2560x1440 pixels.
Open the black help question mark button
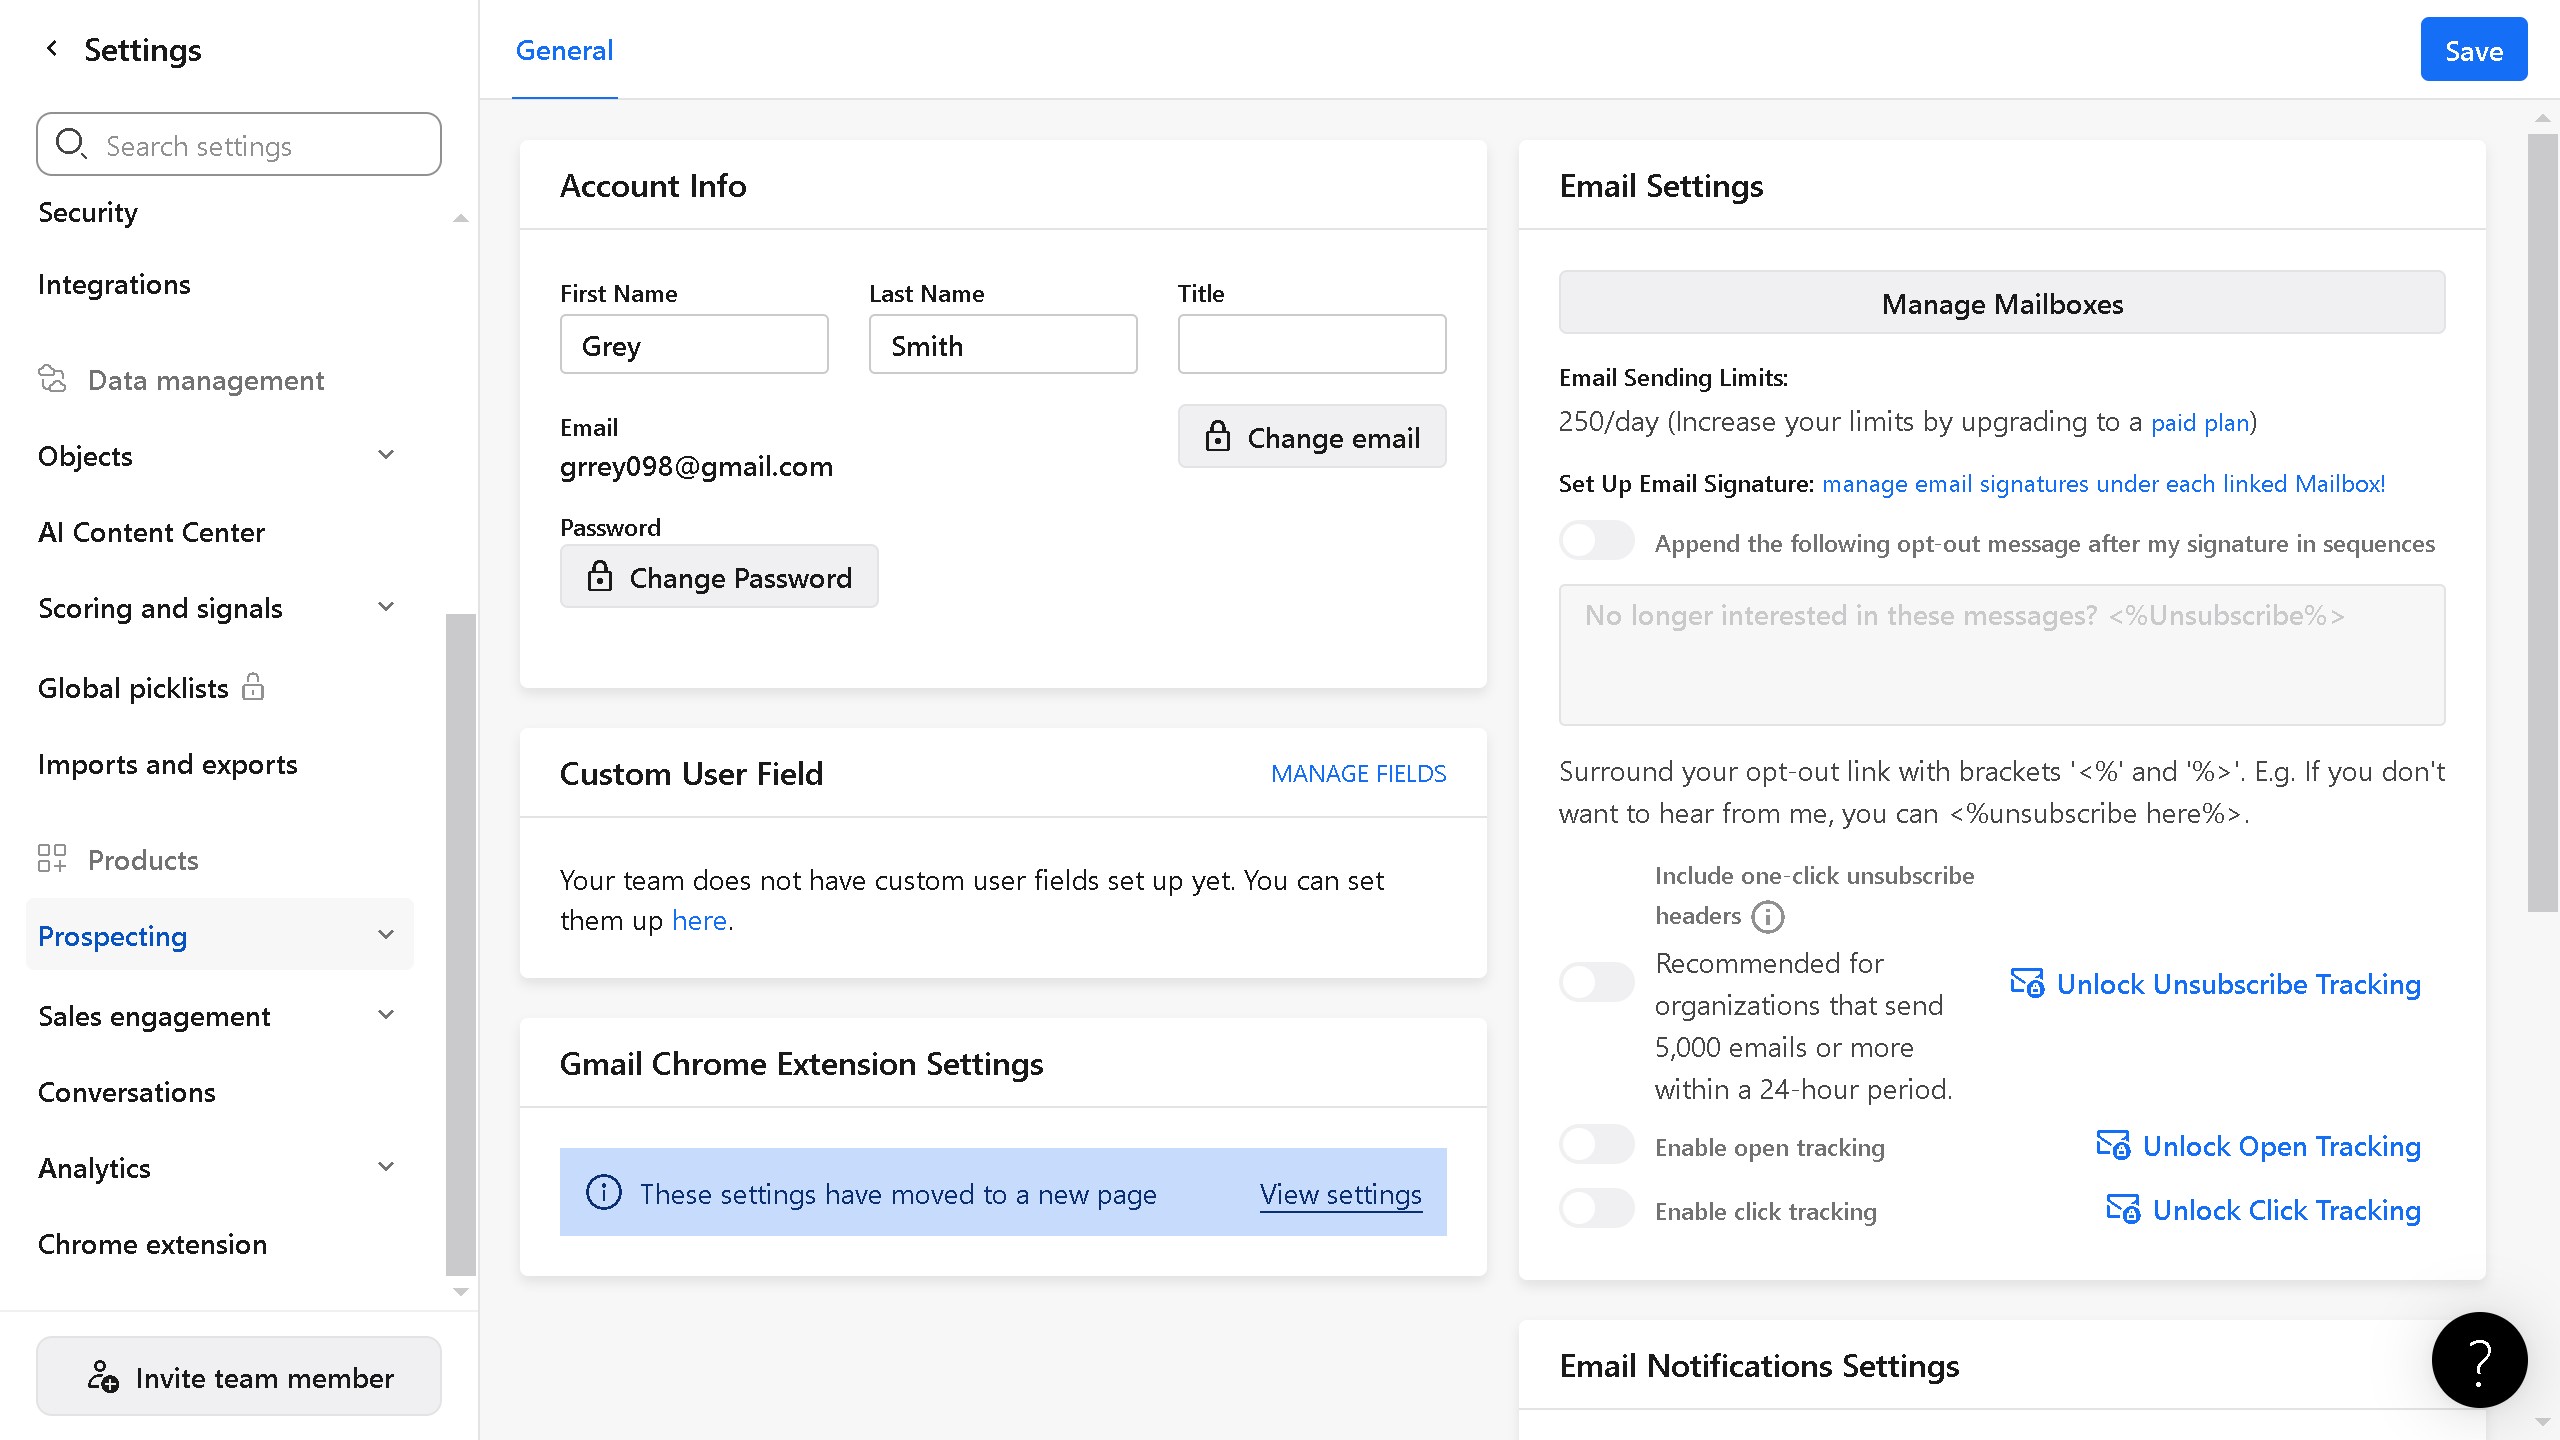coord(2478,1360)
